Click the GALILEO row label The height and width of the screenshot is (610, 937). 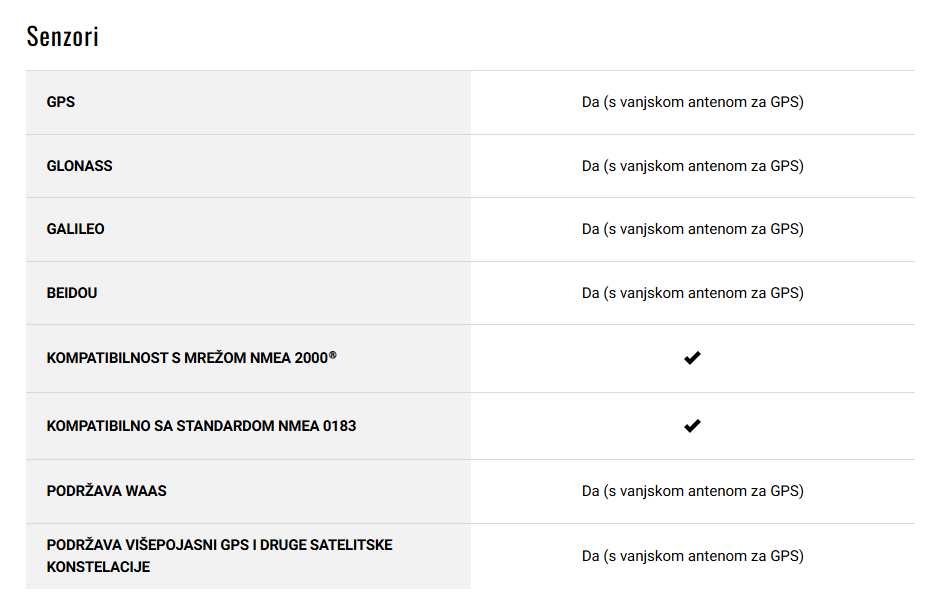click(75, 229)
